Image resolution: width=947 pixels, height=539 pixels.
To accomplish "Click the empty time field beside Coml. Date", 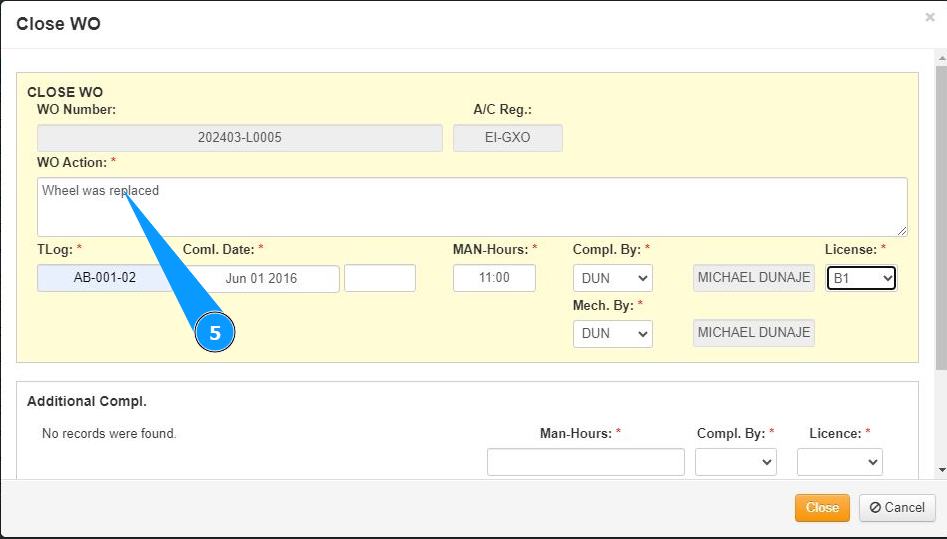I will [x=380, y=278].
